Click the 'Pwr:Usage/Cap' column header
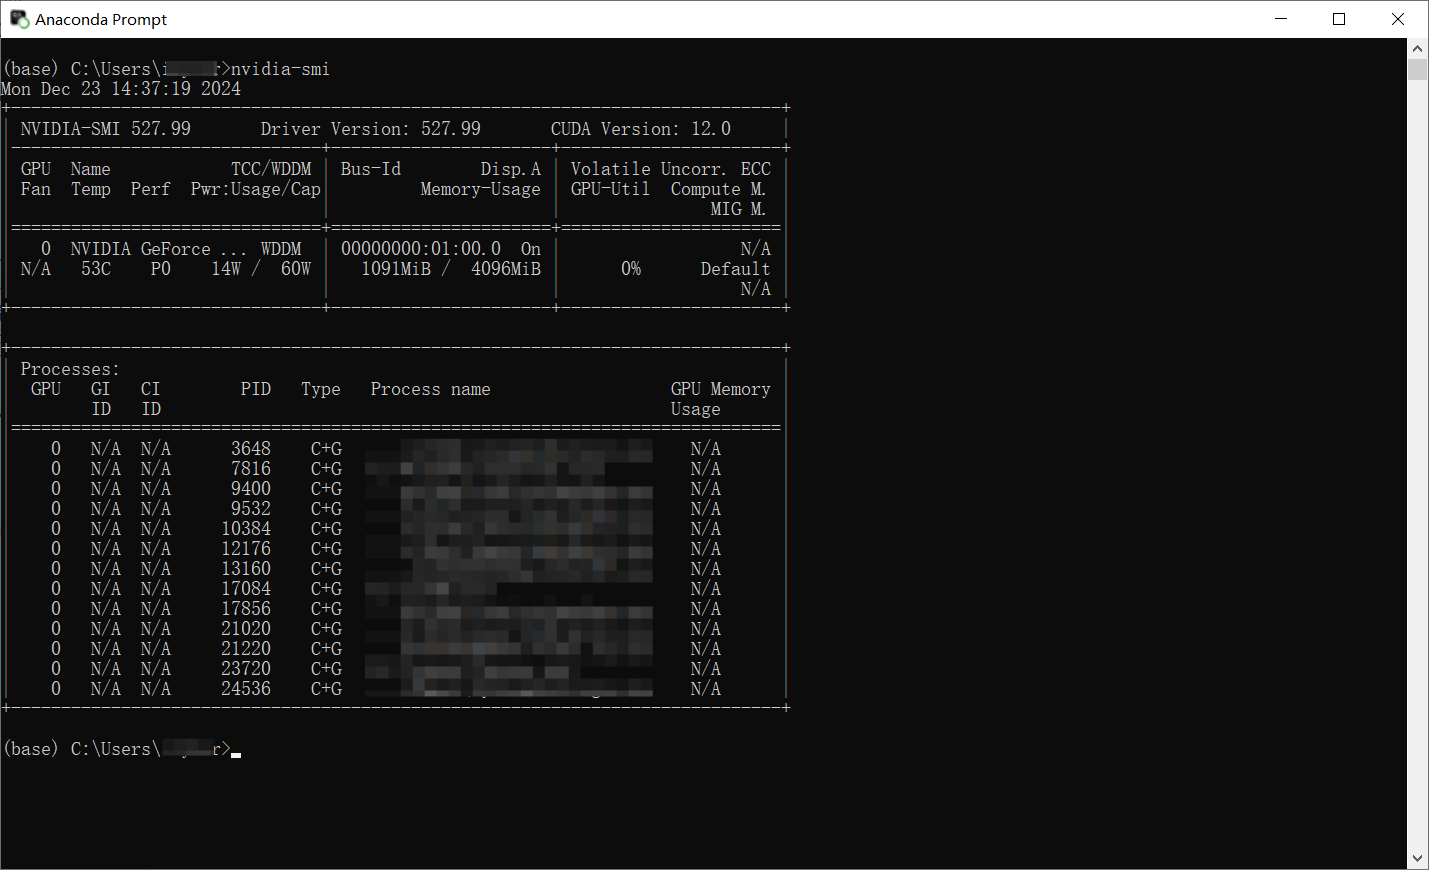Screen dimensions: 1429x870 256,189
